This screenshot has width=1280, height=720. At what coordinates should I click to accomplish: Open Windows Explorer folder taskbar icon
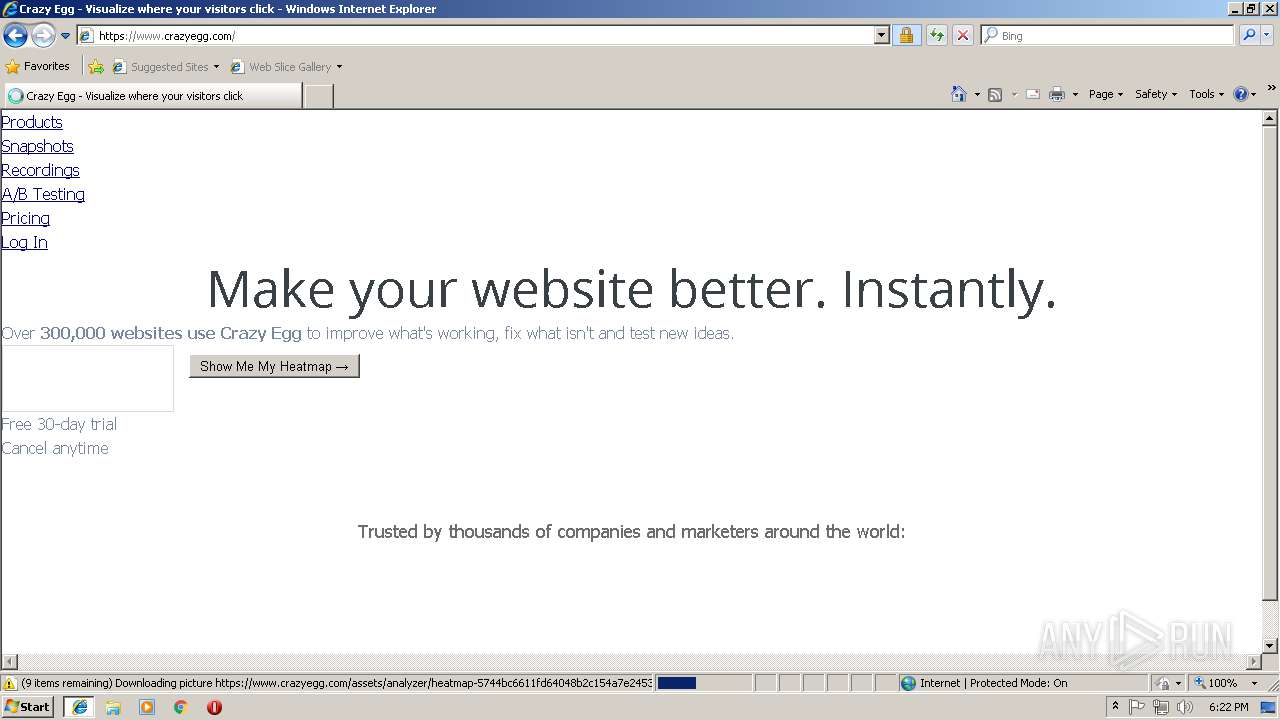point(113,707)
